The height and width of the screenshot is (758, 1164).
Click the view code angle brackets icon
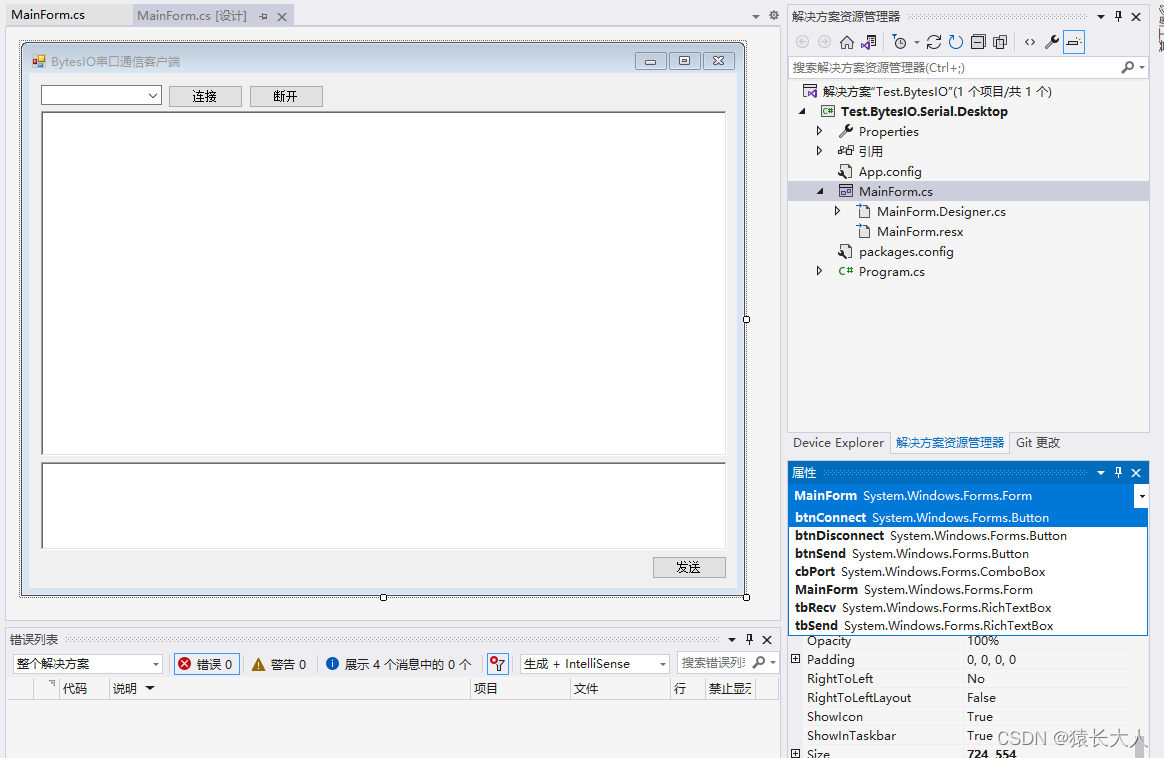1030,42
